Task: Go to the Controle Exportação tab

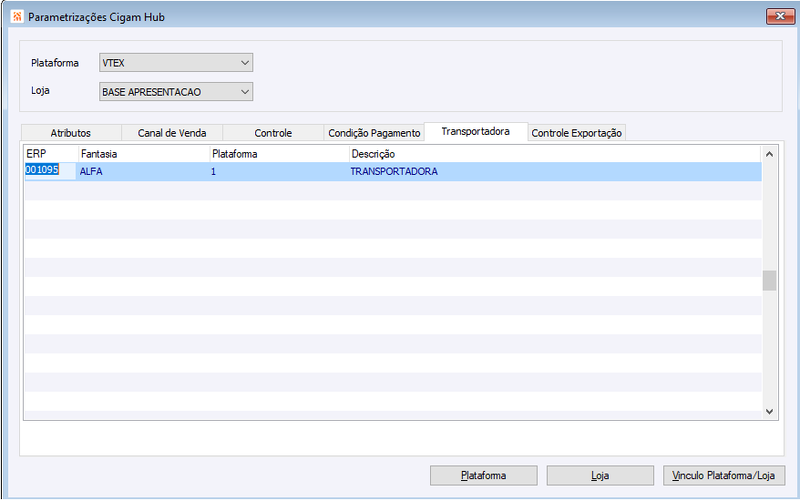Action: coord(577,133)
